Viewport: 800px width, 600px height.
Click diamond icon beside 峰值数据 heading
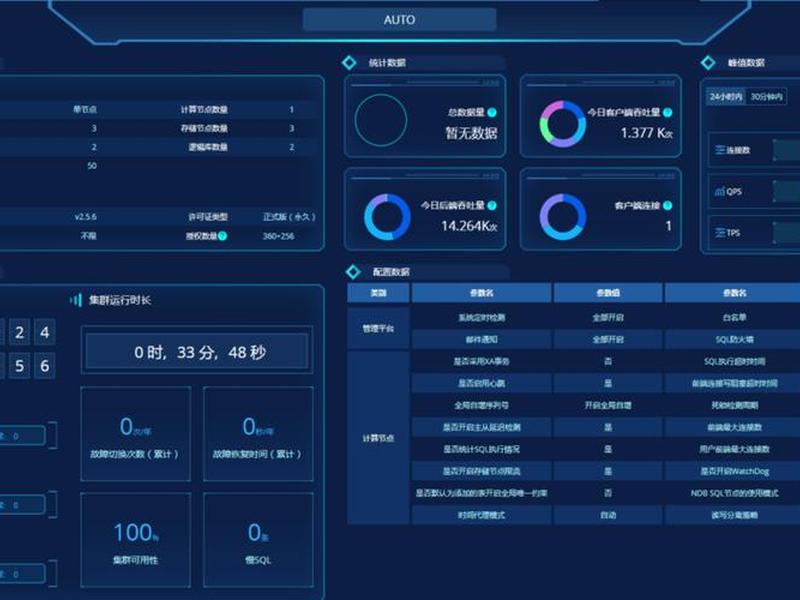(x=708, y=63)
